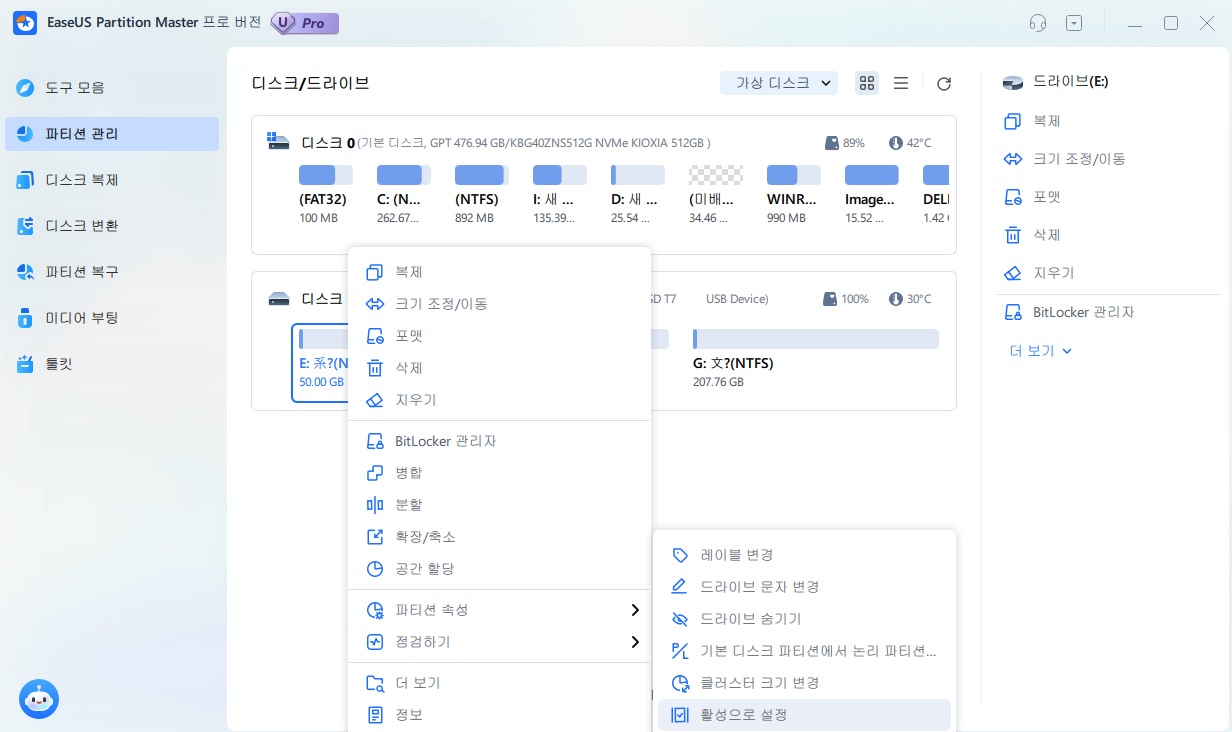The height and width of the screenshot is (732, 1232).
Task: Open the AI assistant robot icon
Action: coord(39,699)
